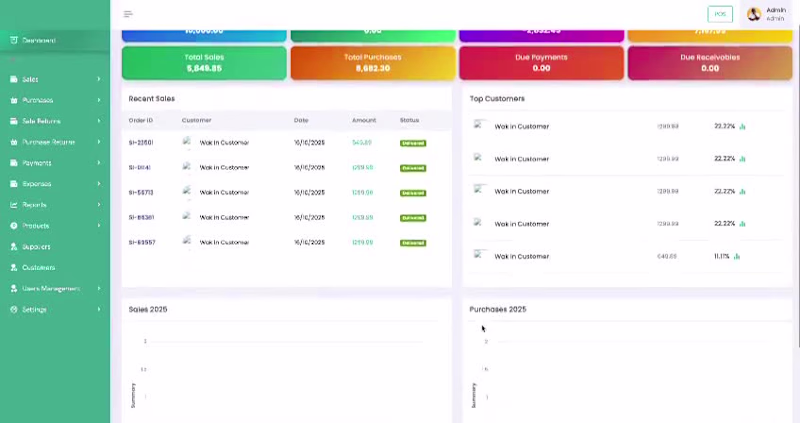Expand the Sale Returns submenu chevron
Image resolution: width=800 pixels, height=423 pixels.
point(98,121)
